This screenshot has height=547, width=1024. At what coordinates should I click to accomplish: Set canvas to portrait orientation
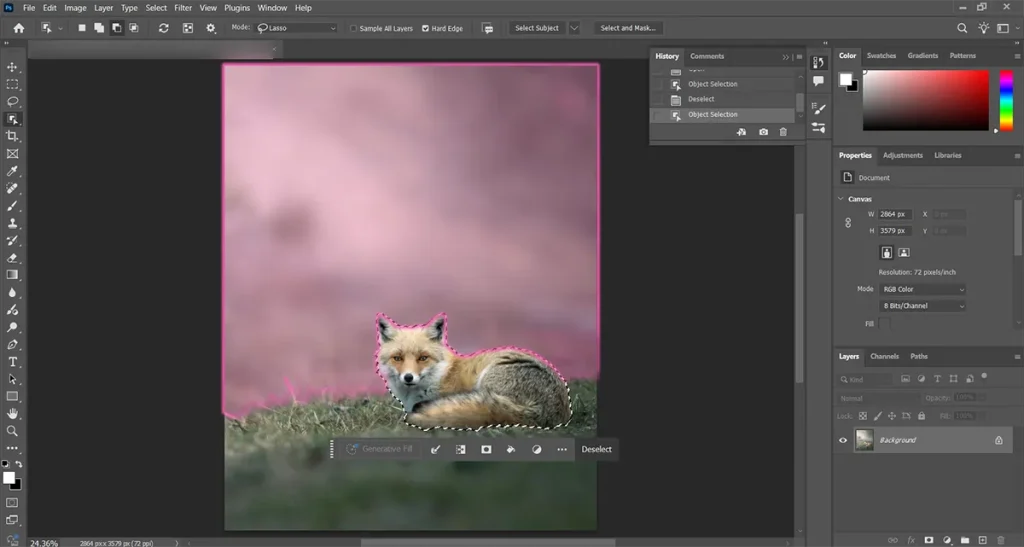(x=886, y=252)
